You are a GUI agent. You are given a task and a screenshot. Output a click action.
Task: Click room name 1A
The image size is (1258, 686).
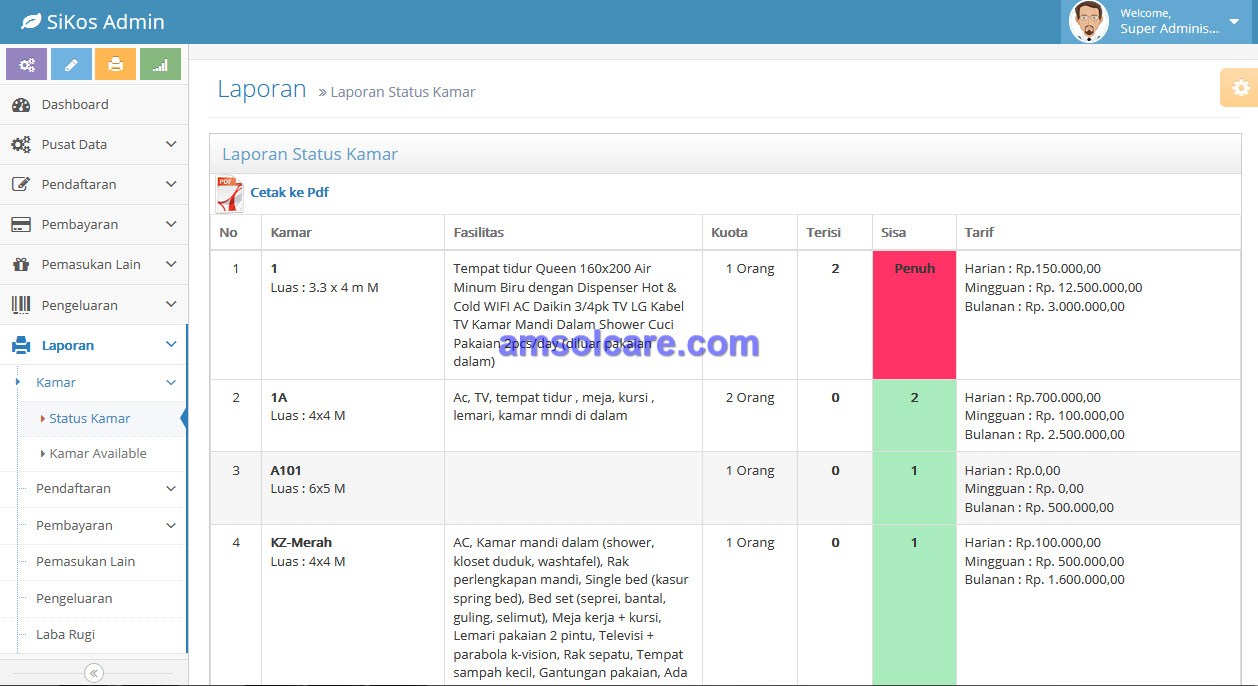pyautogui.click(x=279, y=397)
